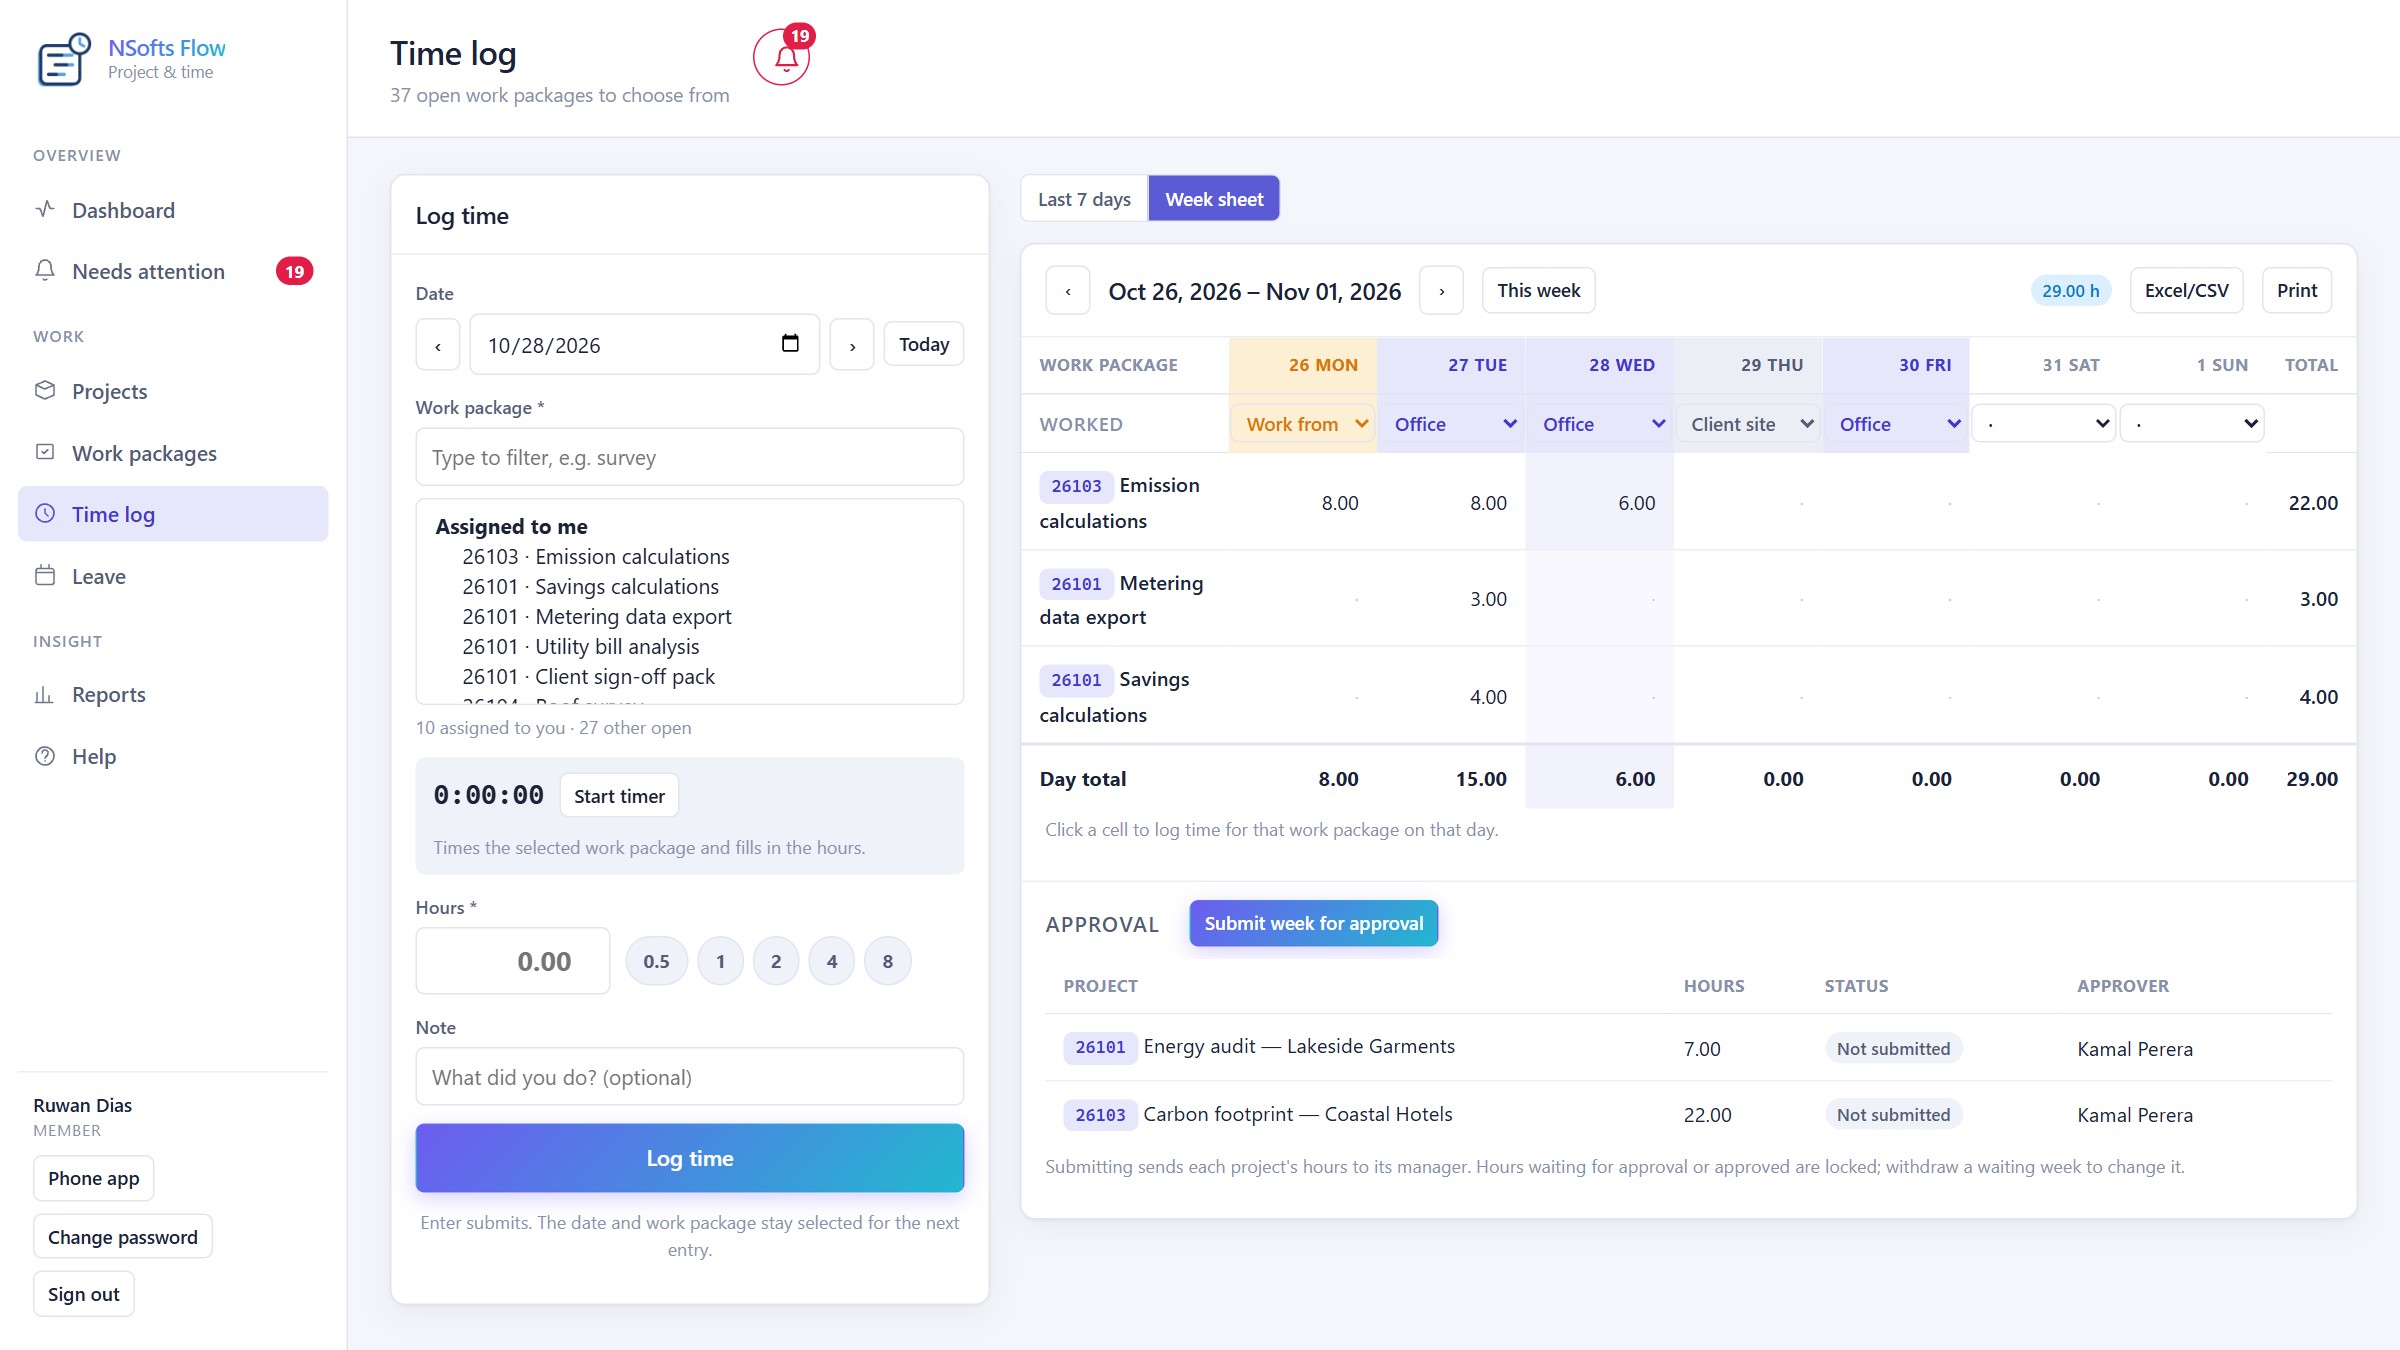Open the Phone app link
This screenshot has width=2400, height=1350.
tap(93, 1179)
